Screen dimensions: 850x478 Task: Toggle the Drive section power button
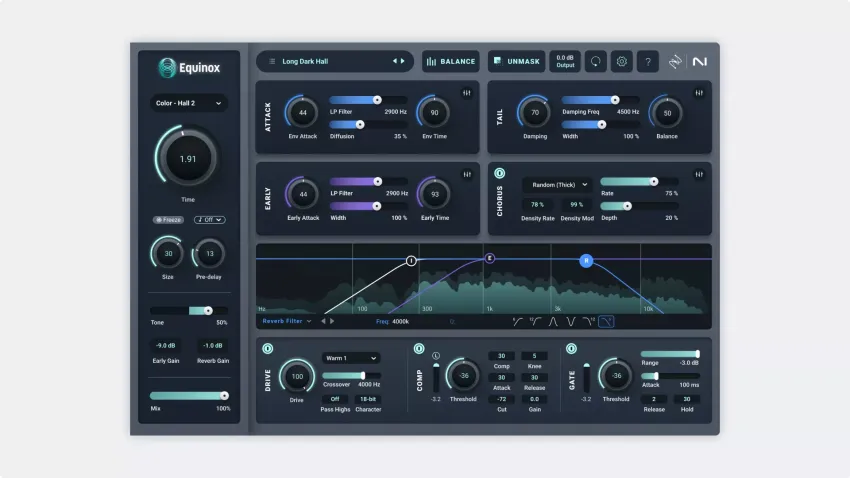coord(267,348)
